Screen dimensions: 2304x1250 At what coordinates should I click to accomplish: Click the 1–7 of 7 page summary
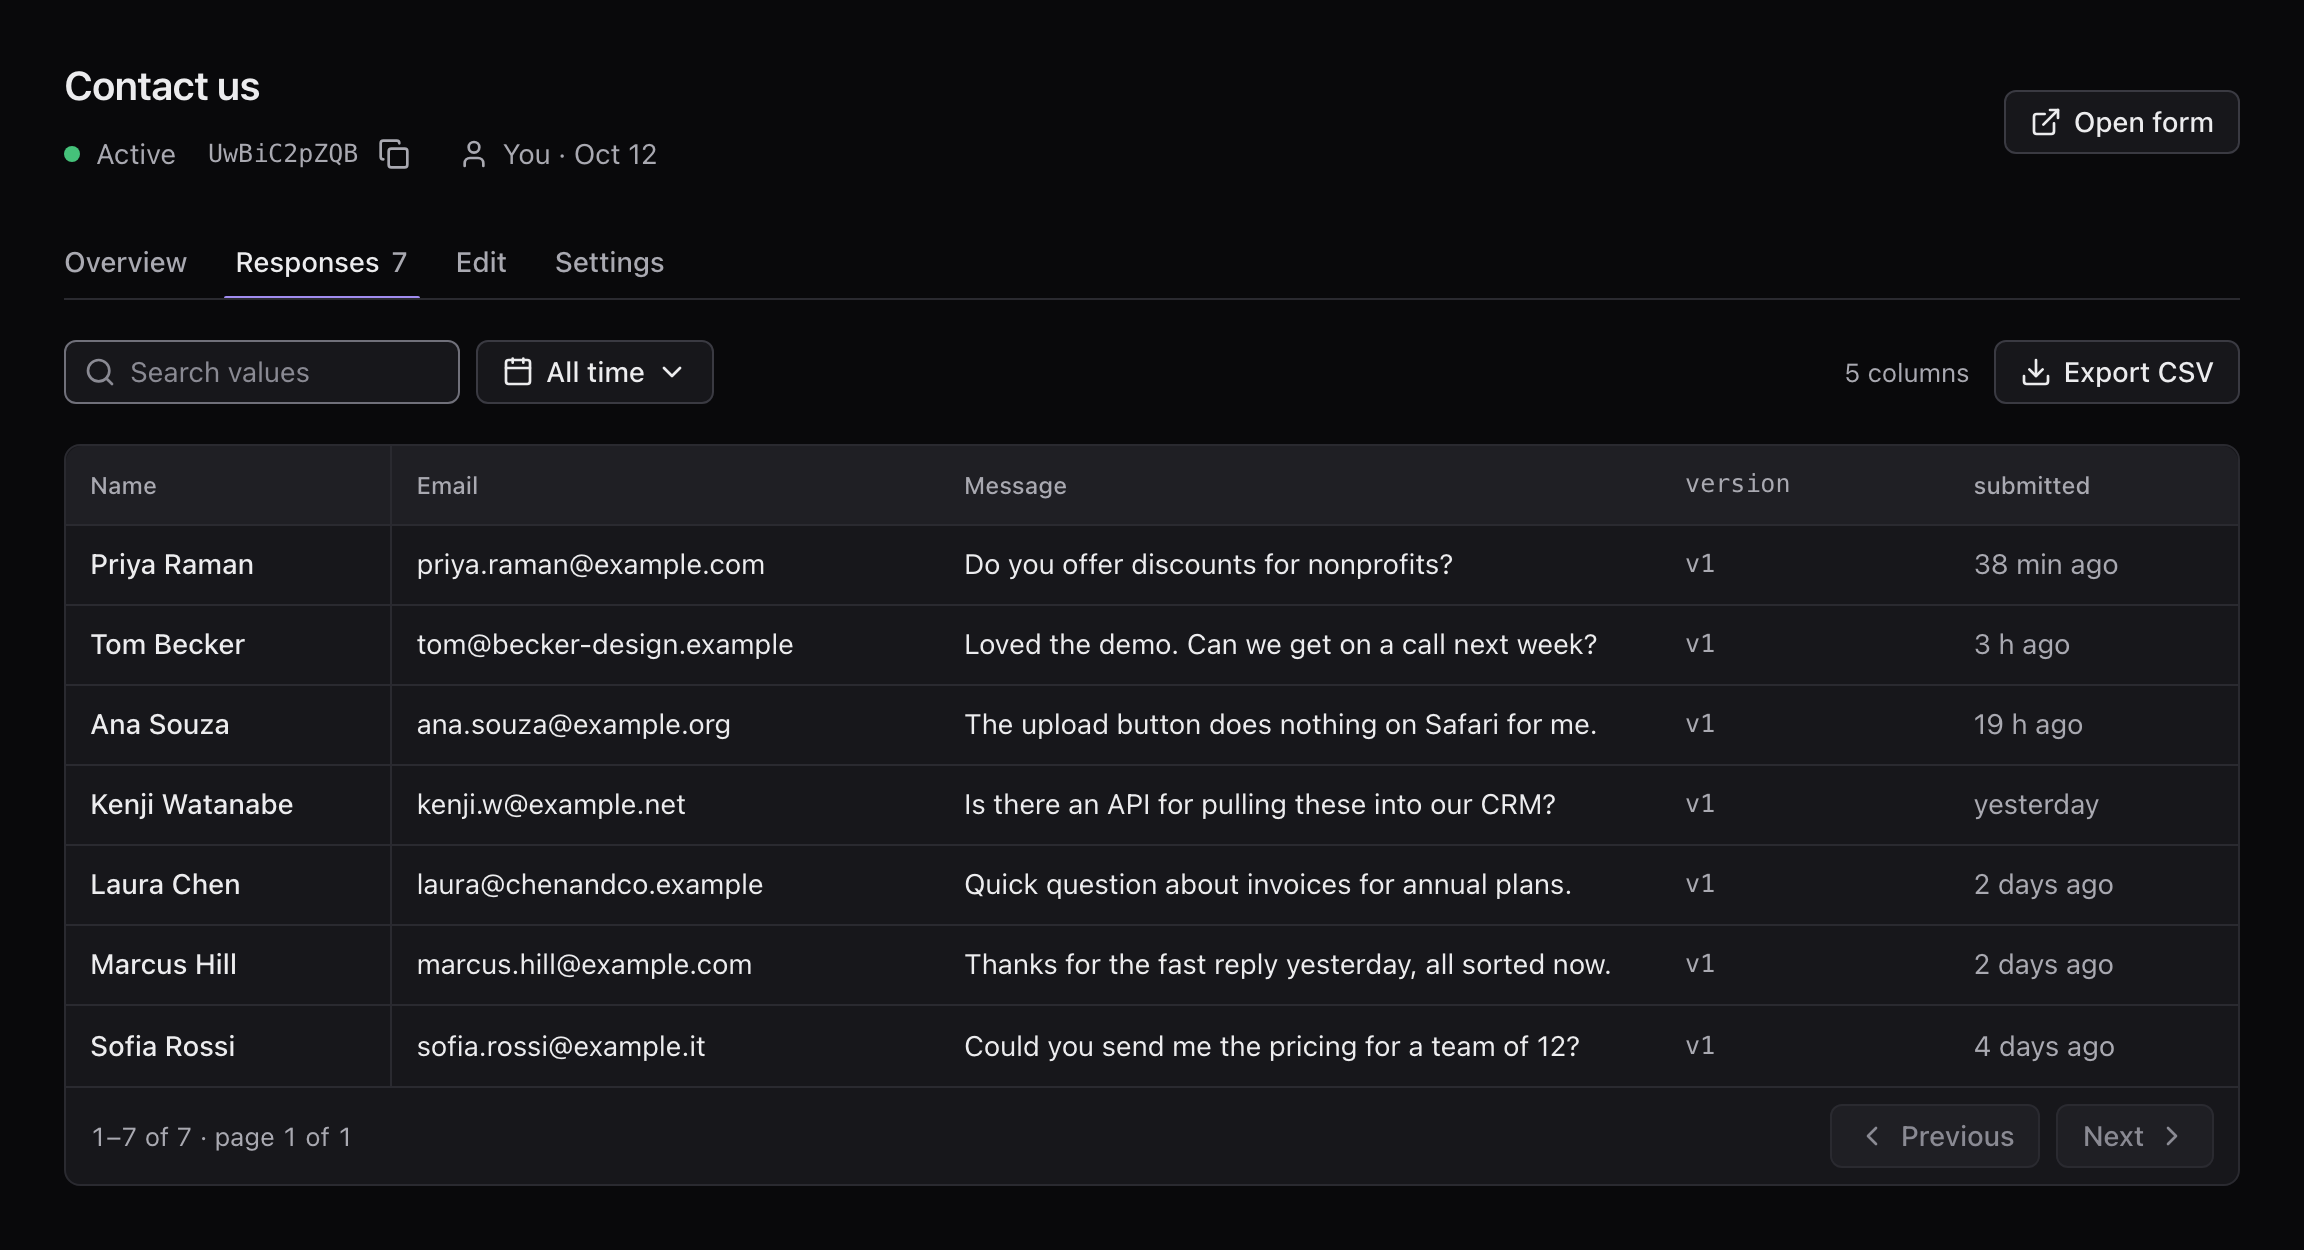click(x=221, y=1137)
